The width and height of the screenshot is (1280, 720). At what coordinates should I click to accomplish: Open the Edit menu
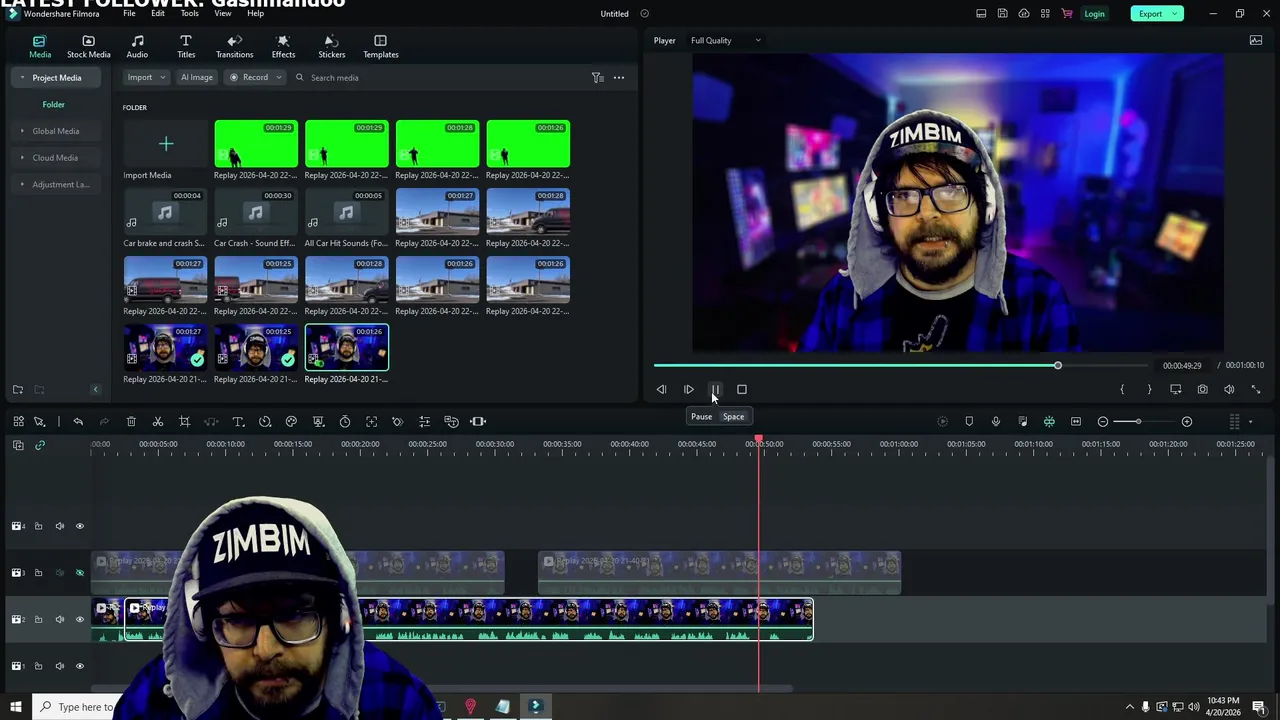(158, 14)
